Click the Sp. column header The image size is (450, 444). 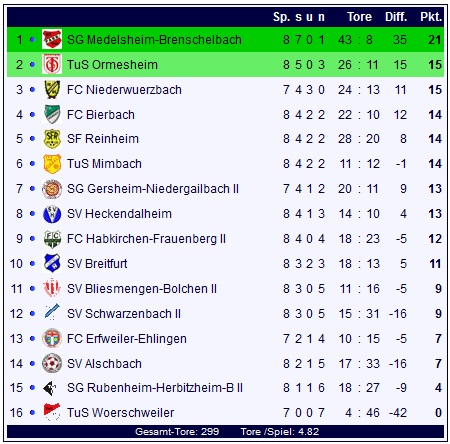(x=281, y=17)
